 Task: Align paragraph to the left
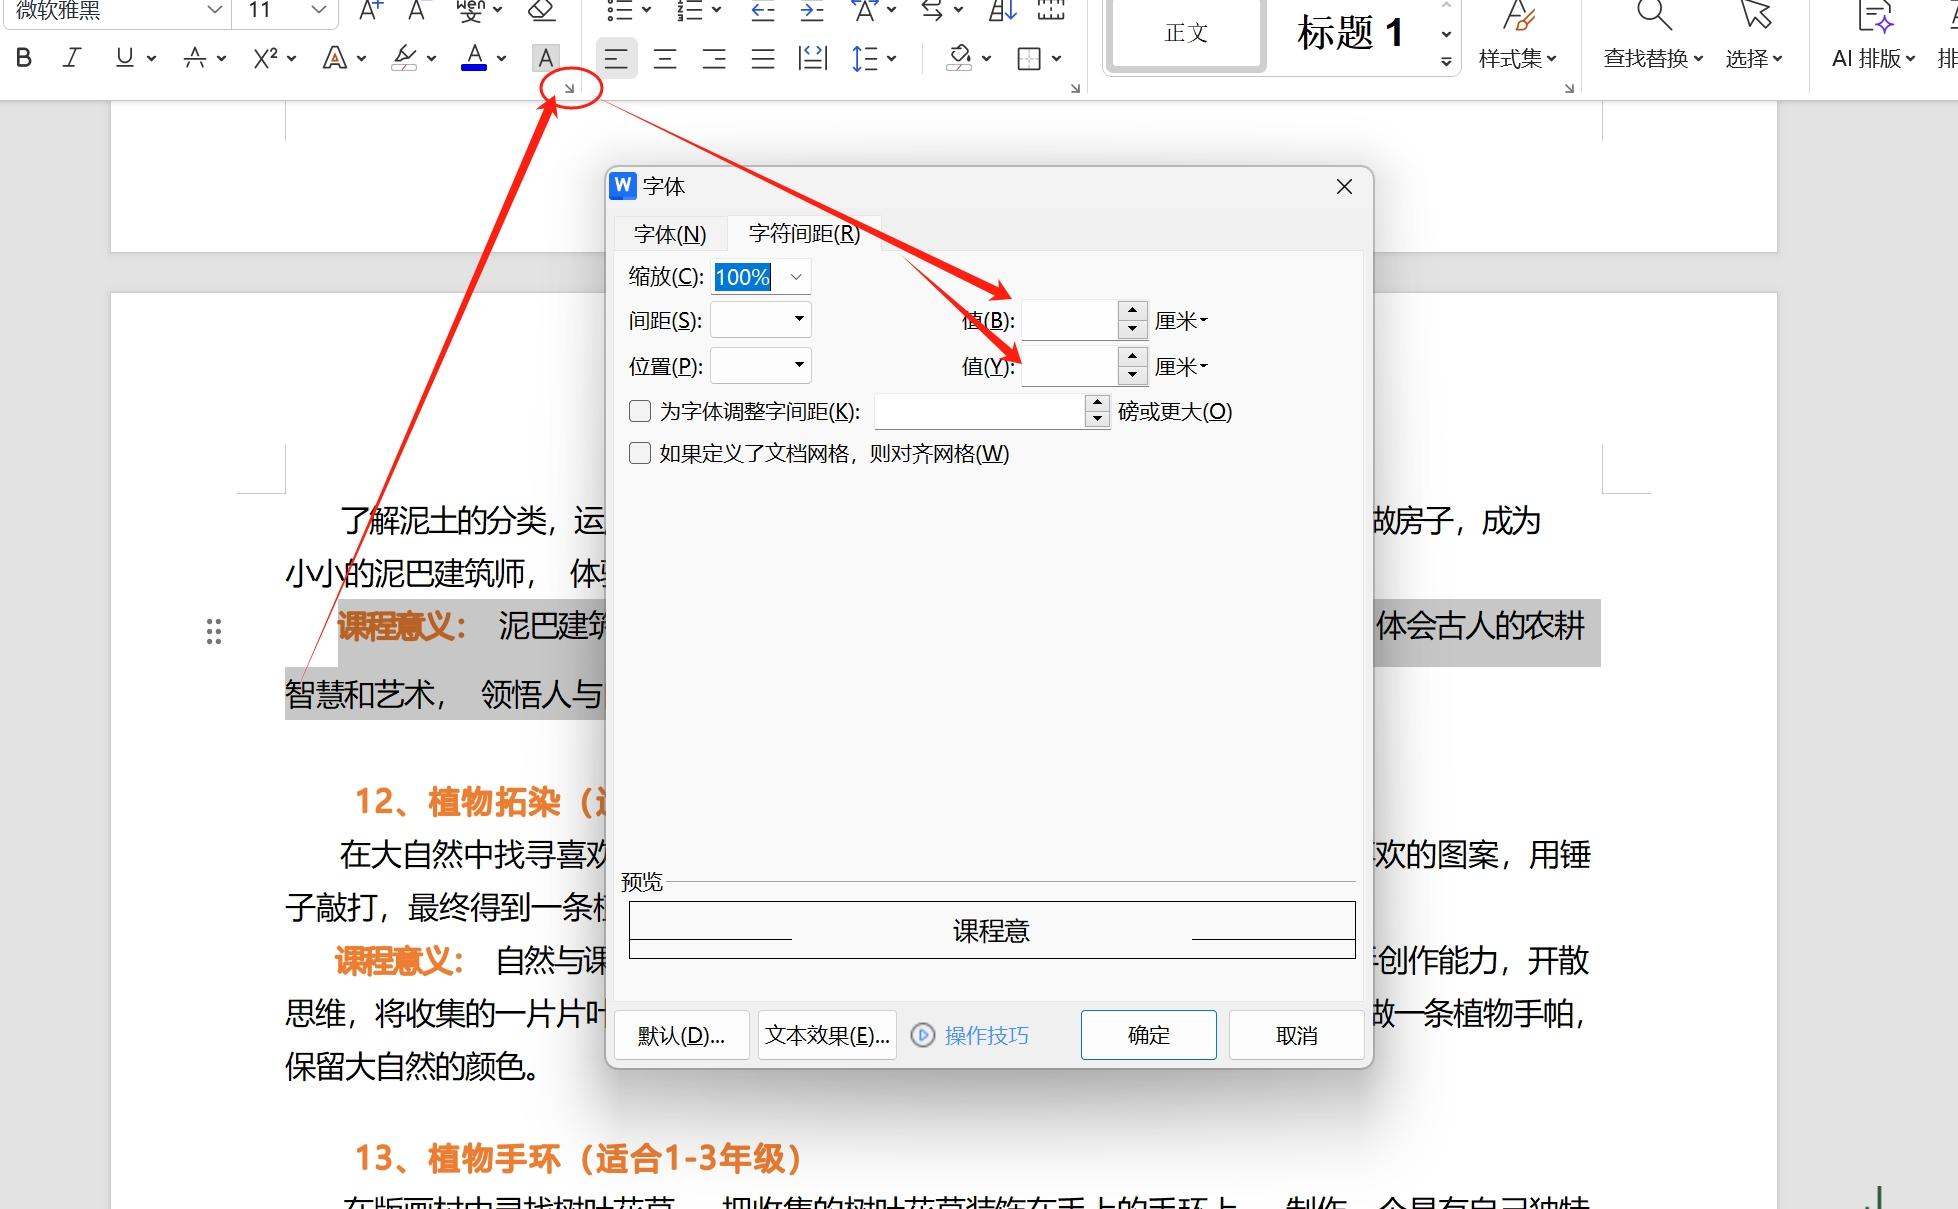[616, 59]
